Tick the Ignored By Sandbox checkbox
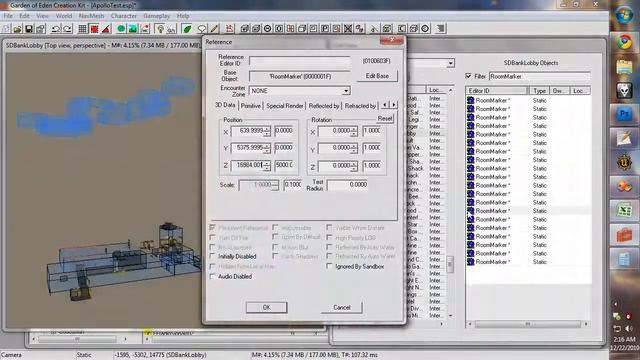640x360 pixels. point(329,266)
